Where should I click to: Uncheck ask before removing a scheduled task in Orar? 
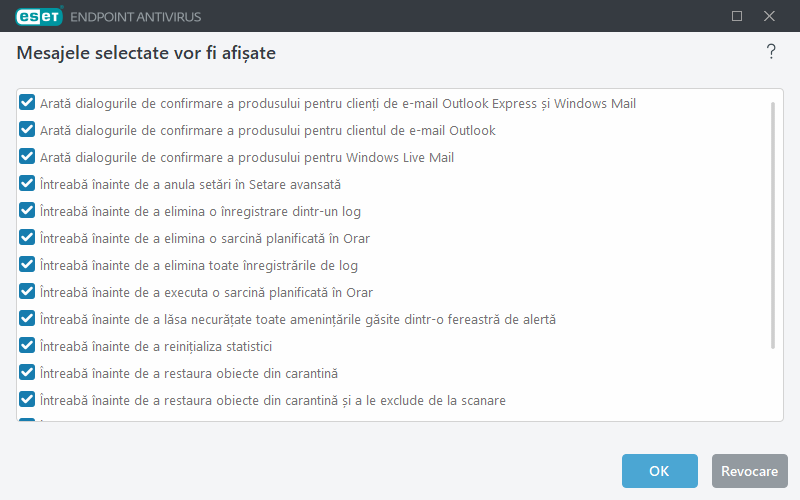coord(27,238)
